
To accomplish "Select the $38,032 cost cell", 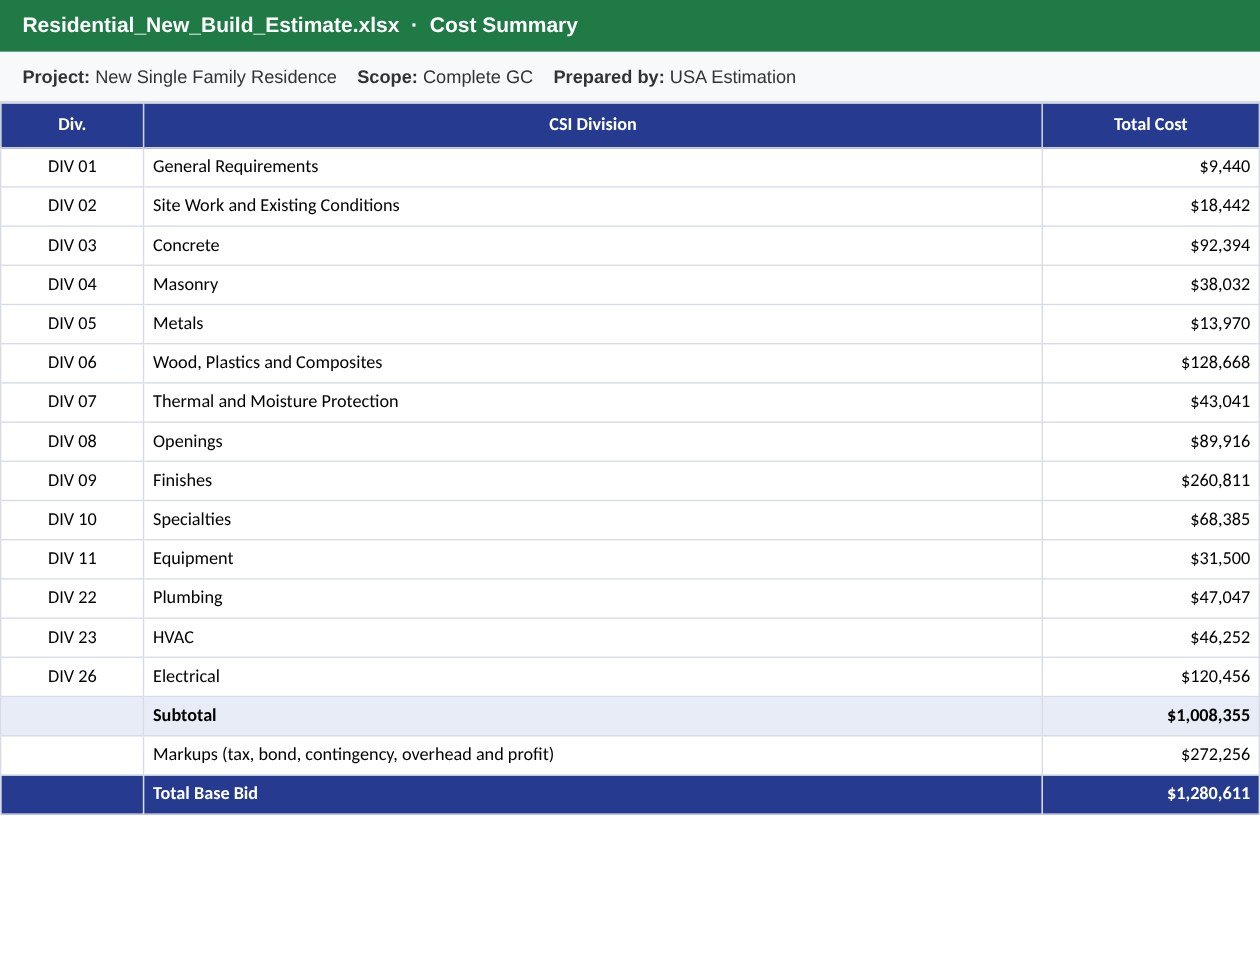I will pyautogui.click(x=1150, y=284).
